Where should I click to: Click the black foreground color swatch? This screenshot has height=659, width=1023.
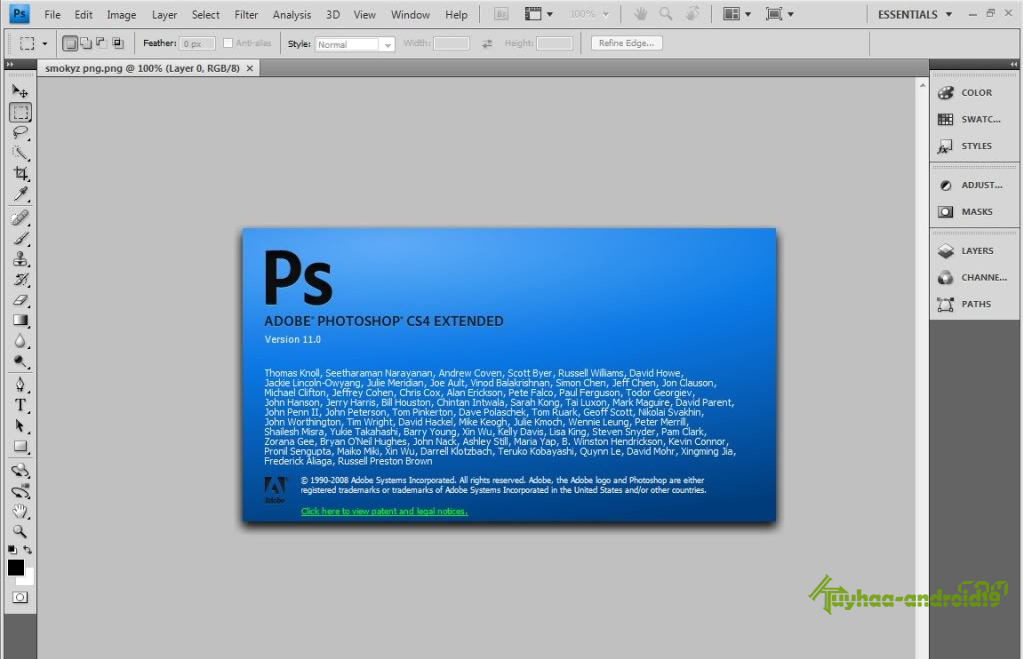click(14, 566)
